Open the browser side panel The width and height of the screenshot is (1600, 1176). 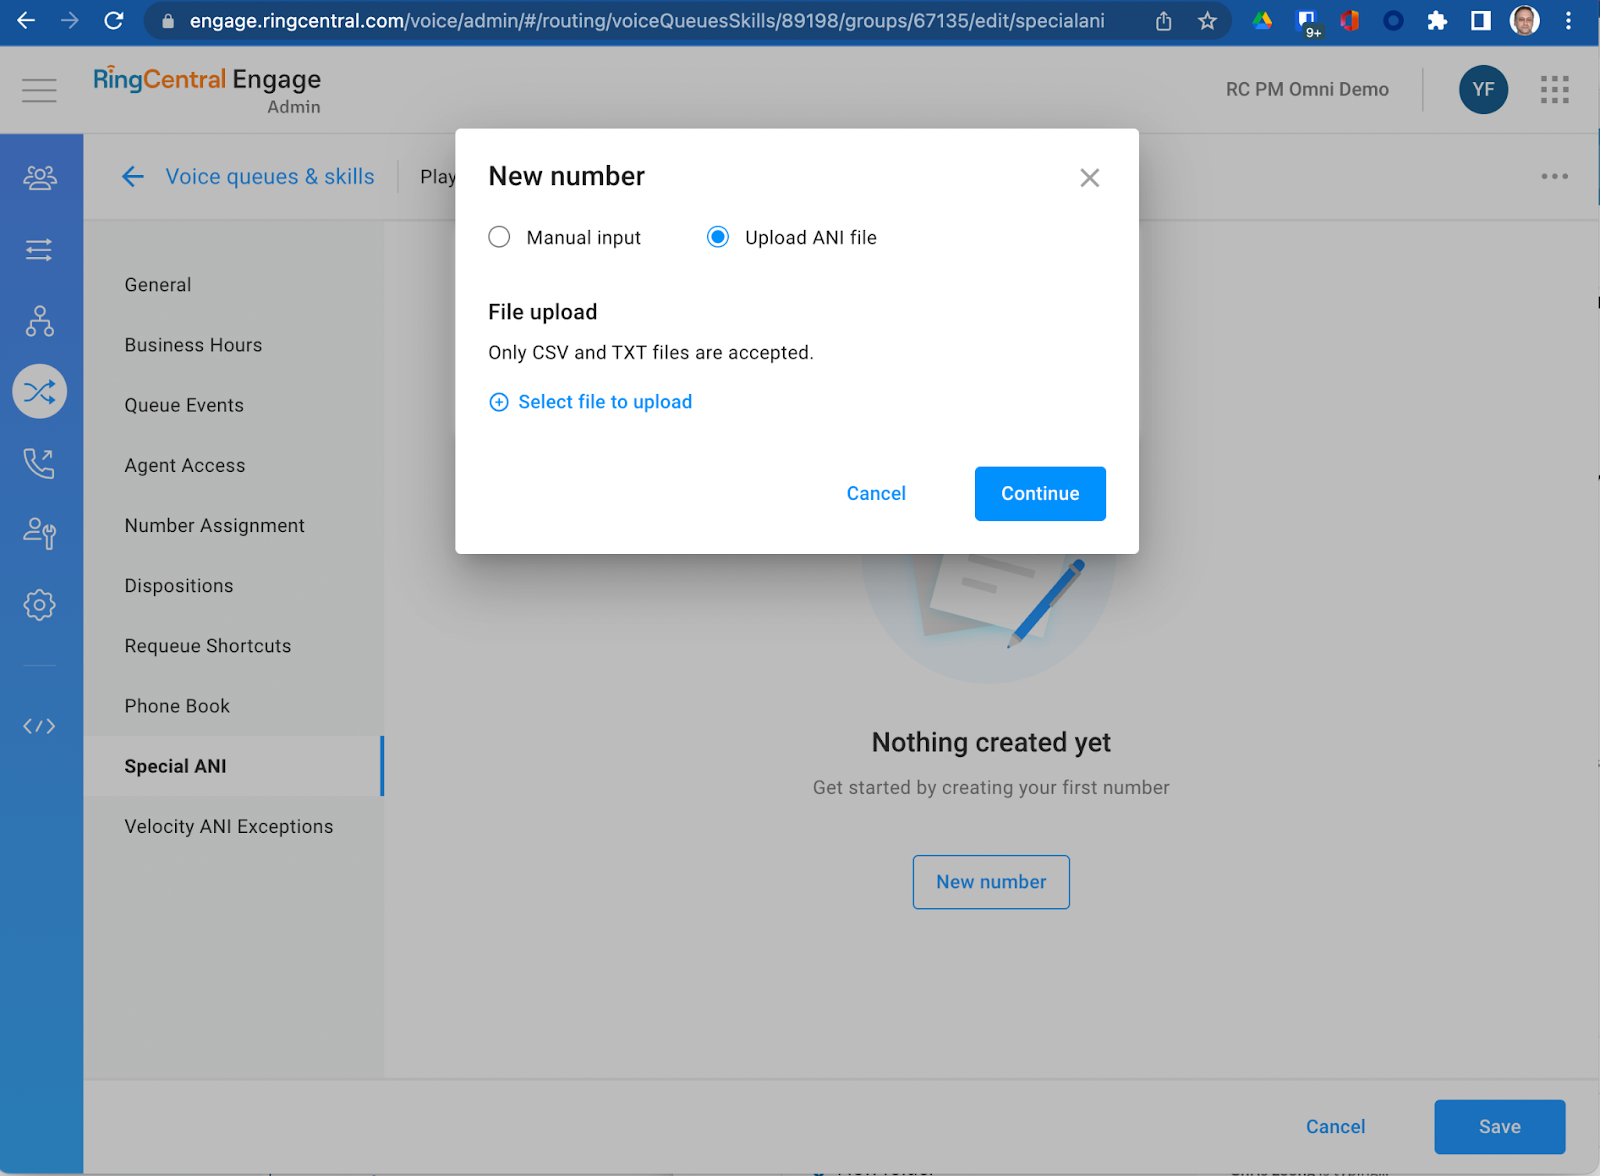click(x=1481, y=21)
